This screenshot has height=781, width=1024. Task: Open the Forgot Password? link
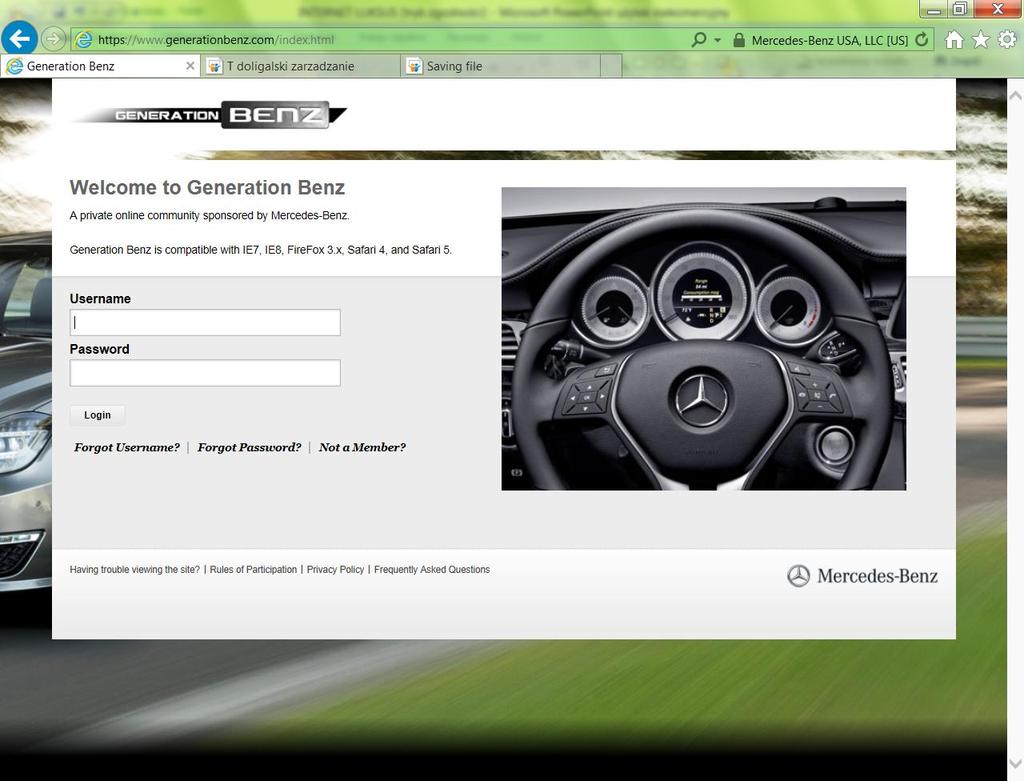tap(249, 447)
